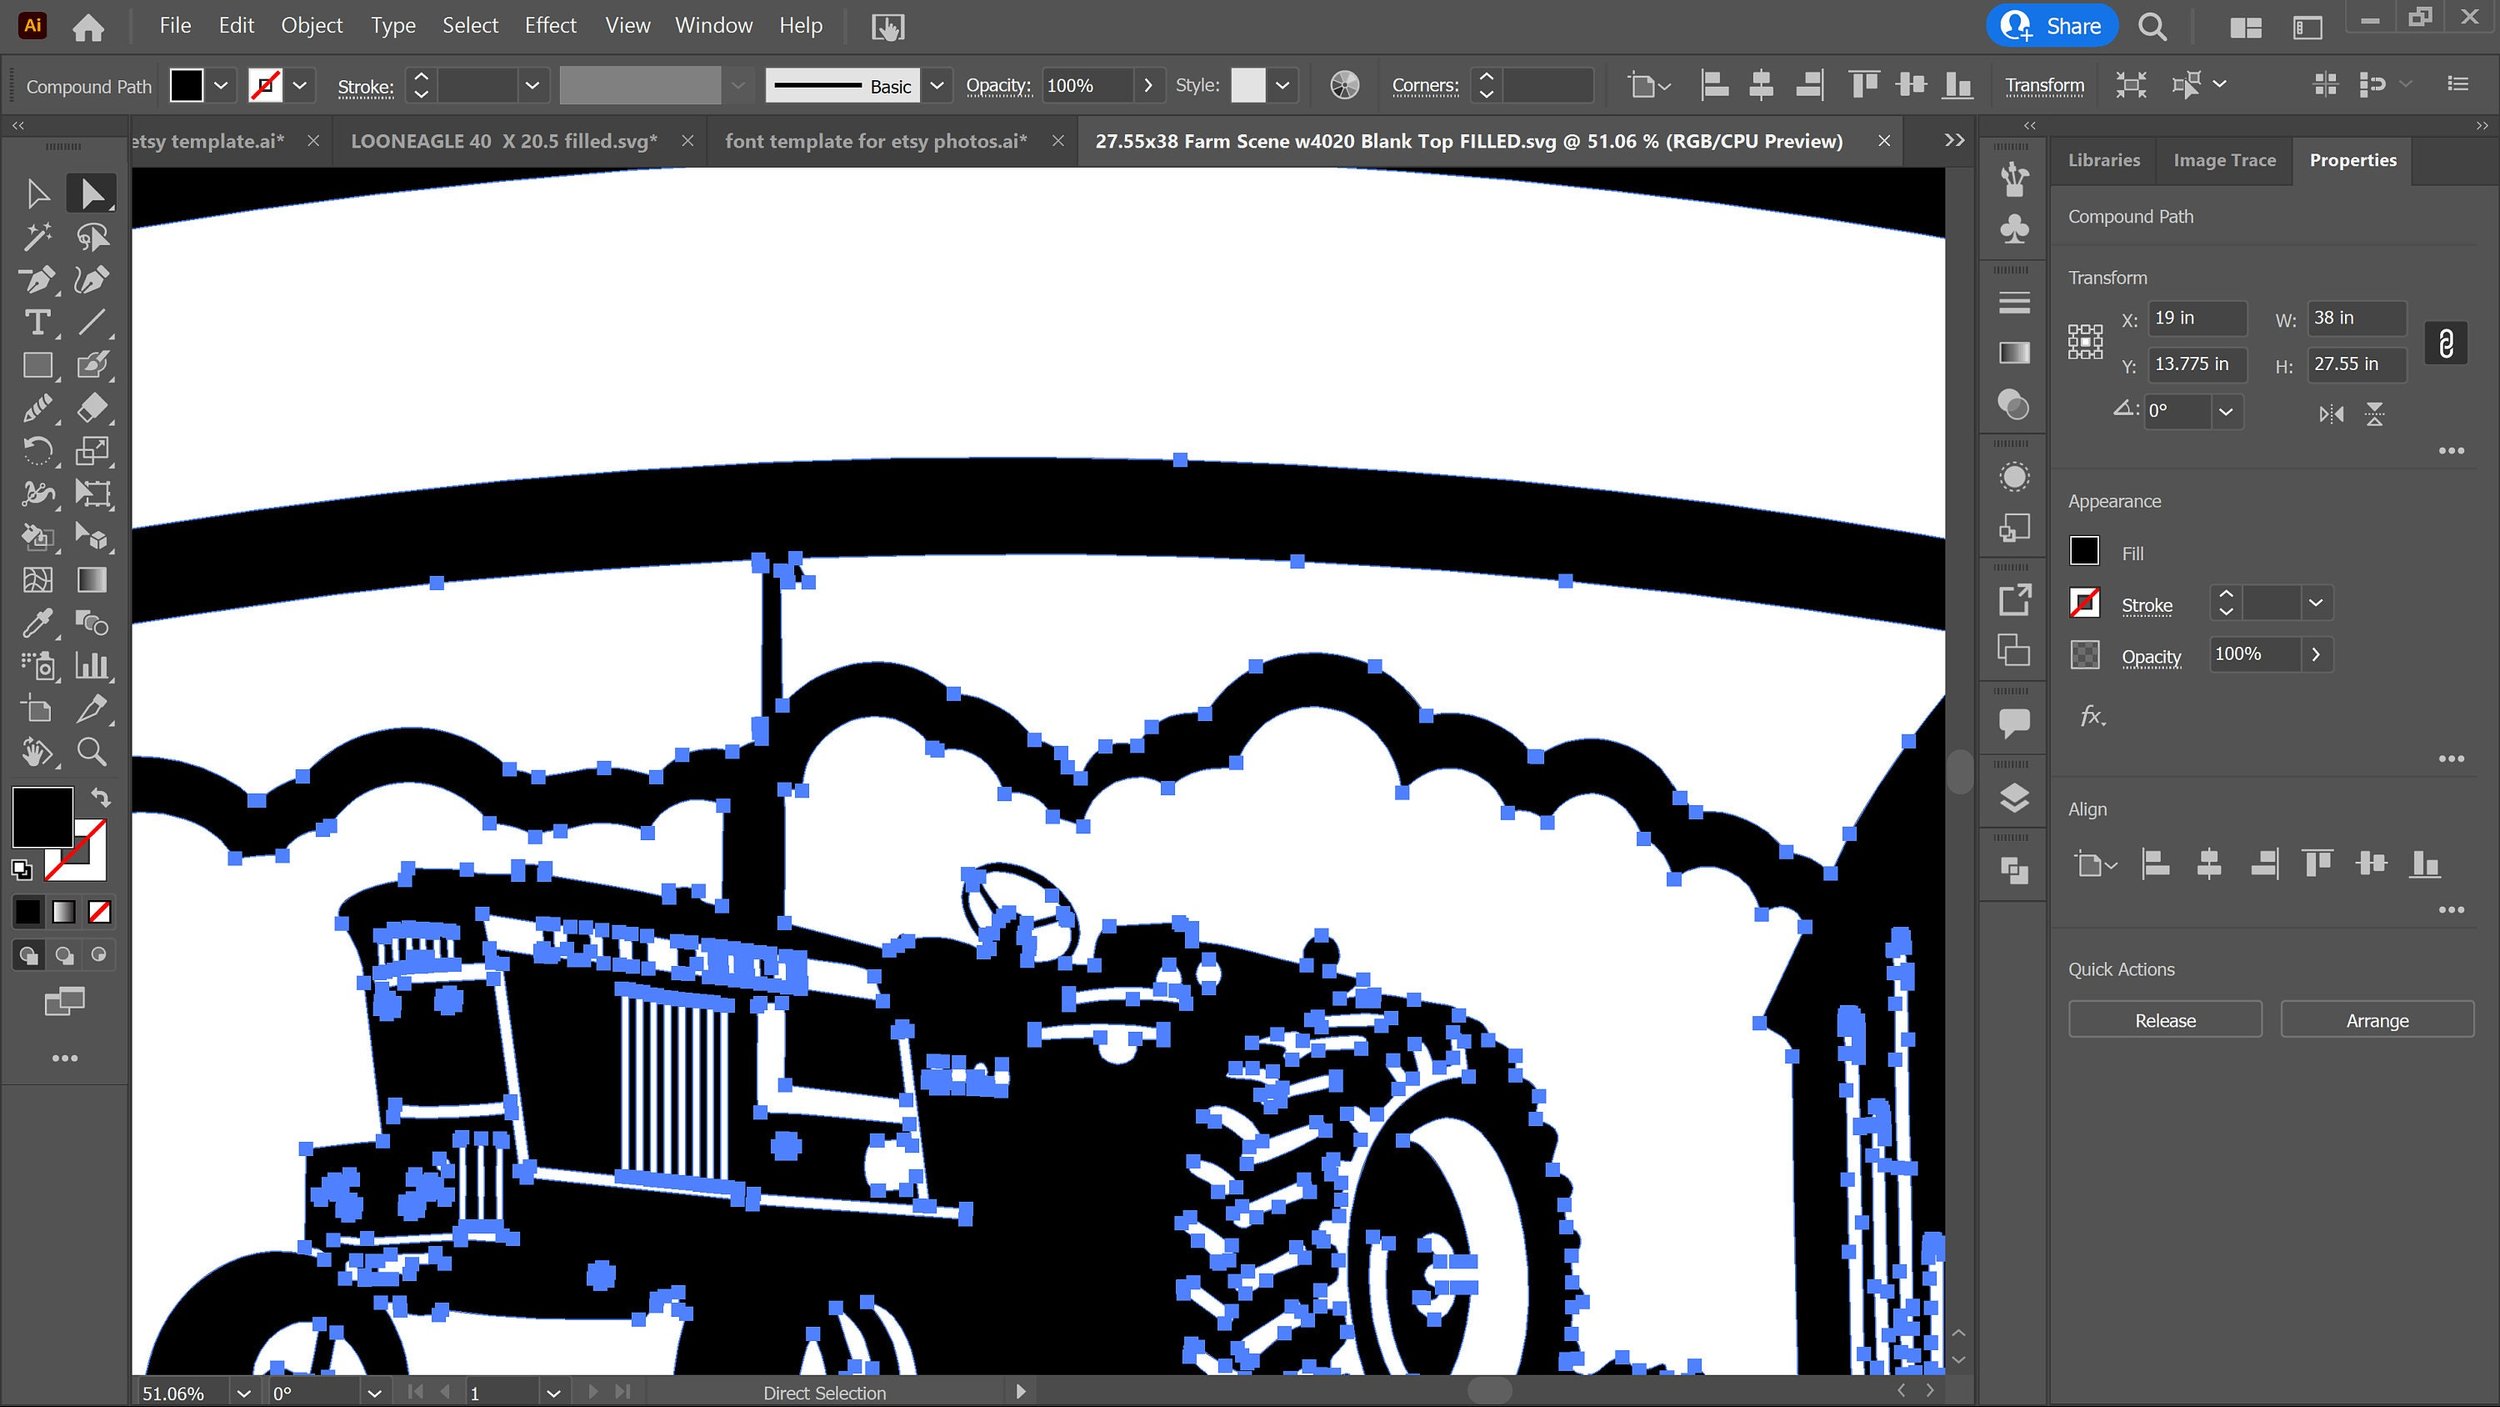2500x1407 pixels.
Task: Set the Color fill mode button
Action: pyautogui.click(x=28, y=912)
